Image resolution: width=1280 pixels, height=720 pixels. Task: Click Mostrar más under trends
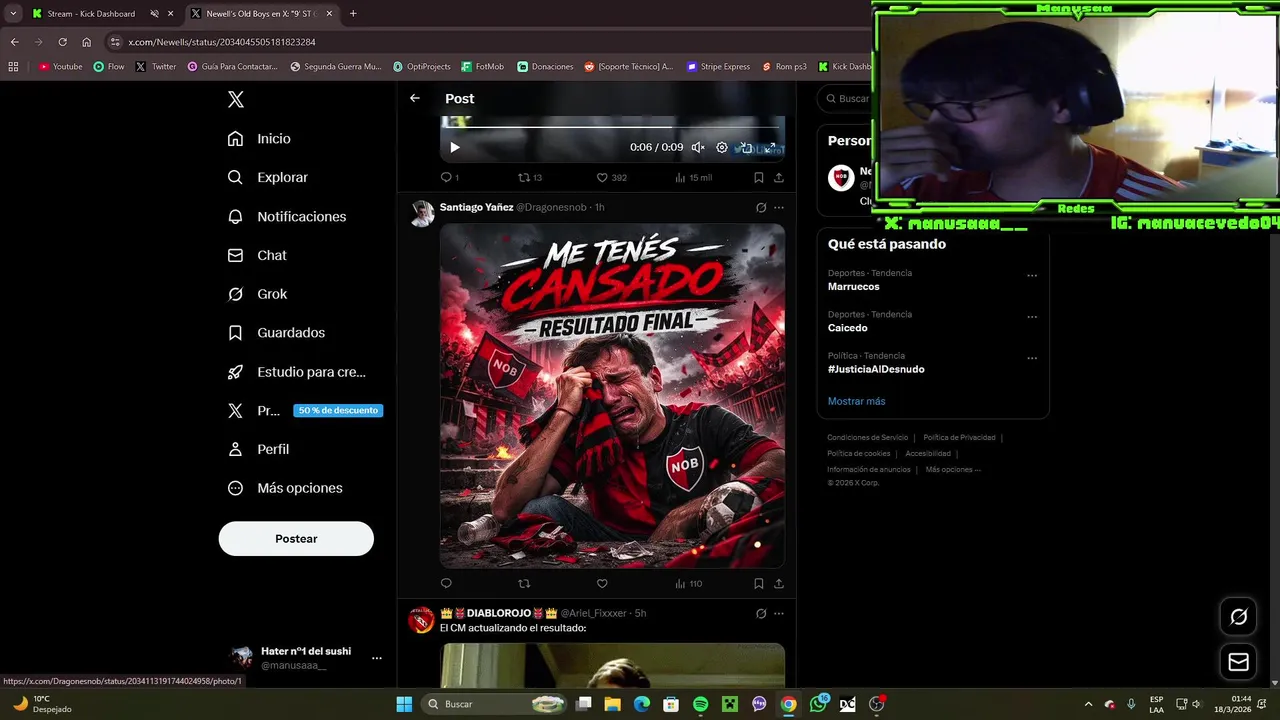pos(856,401)
